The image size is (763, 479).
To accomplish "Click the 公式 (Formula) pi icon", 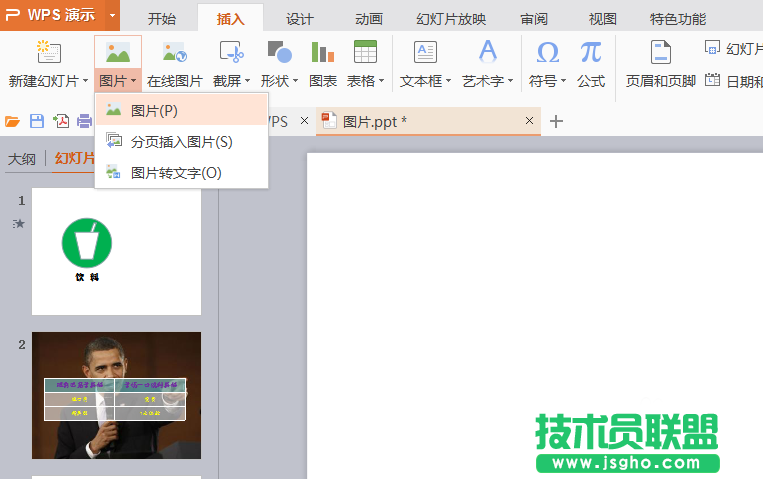I will (x=591, y=53).
